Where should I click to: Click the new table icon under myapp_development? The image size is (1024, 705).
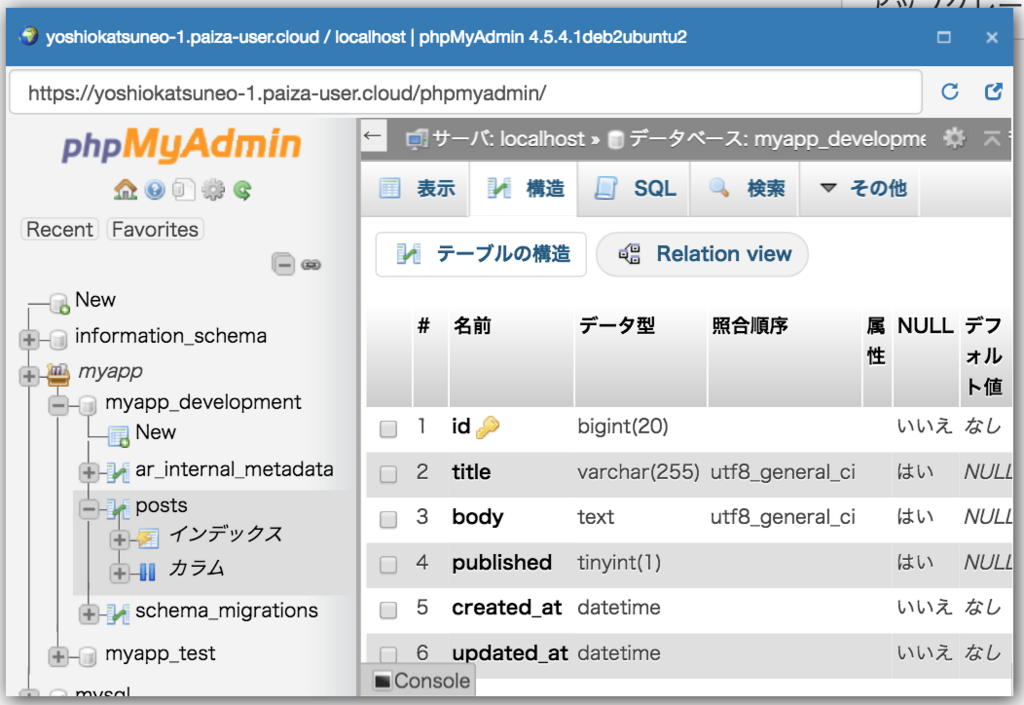[118, 435]
